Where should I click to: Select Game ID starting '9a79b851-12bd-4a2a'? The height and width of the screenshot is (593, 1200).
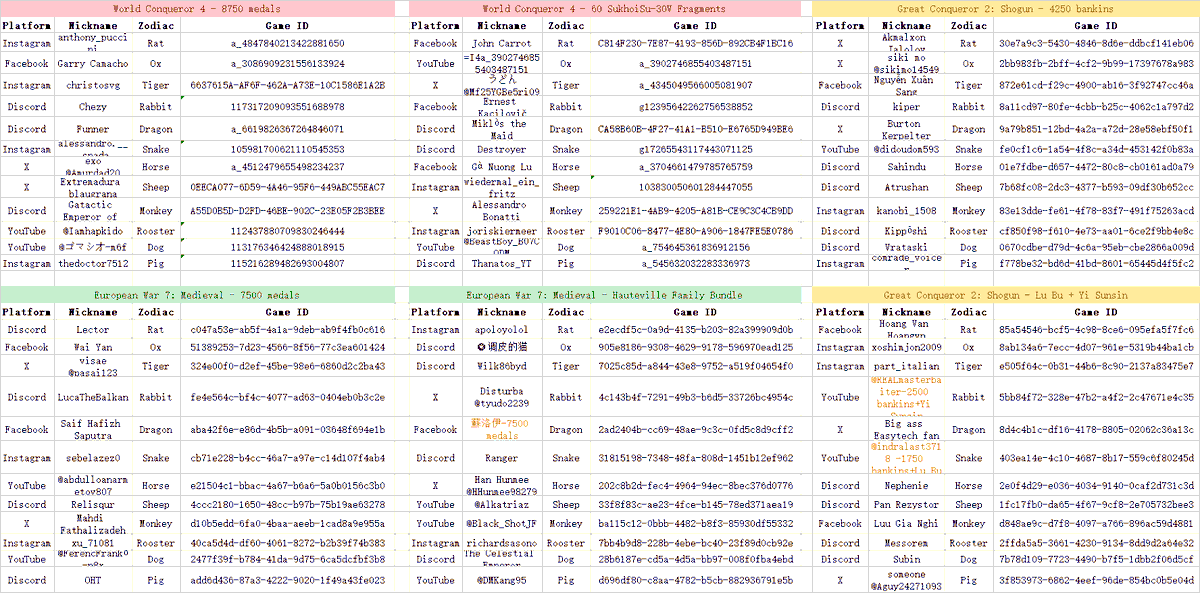point(1095,129)
